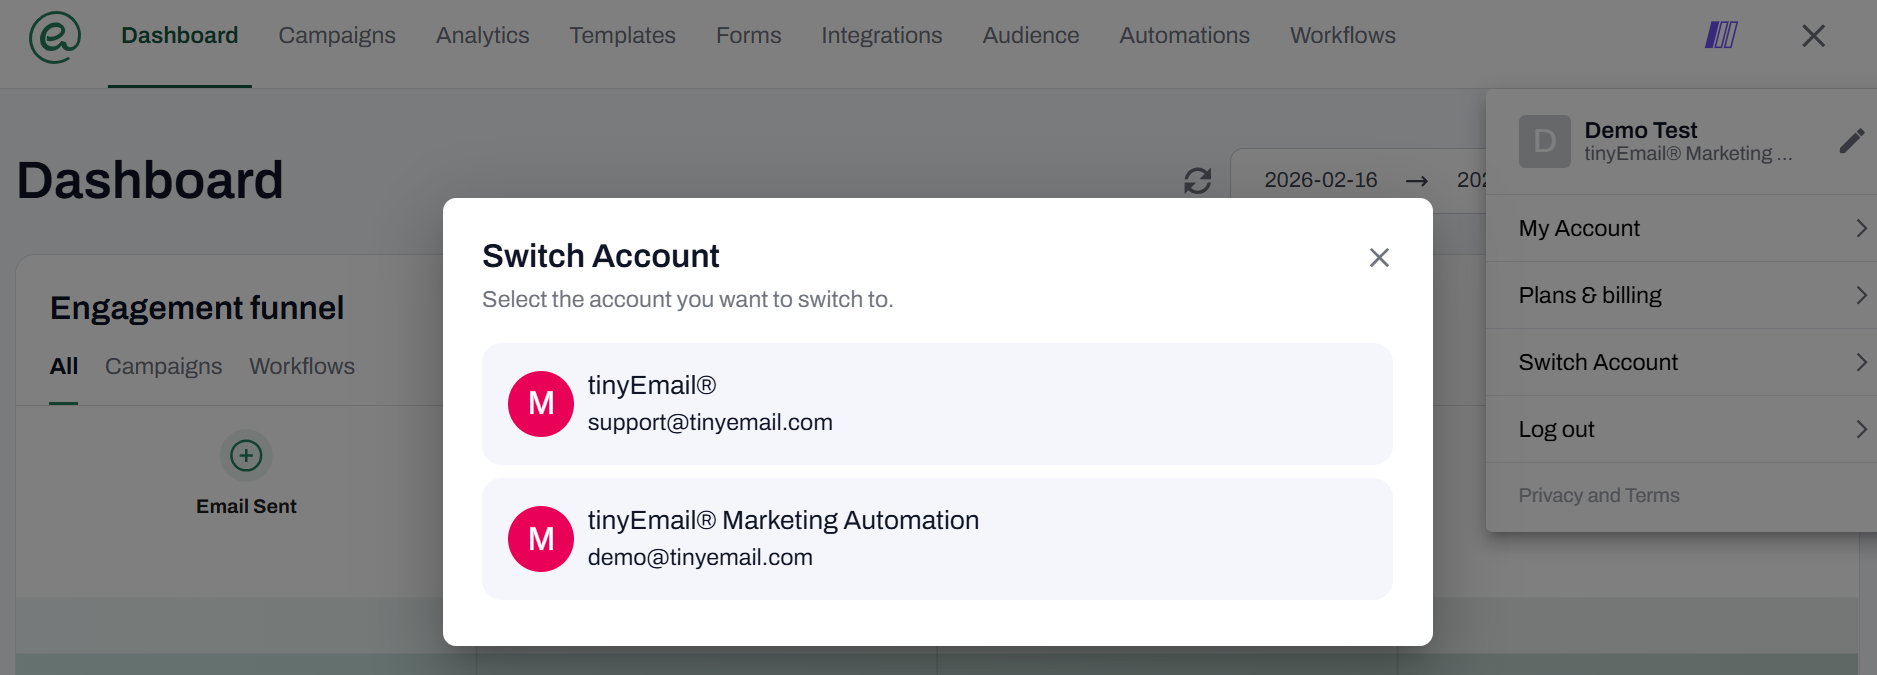Click the Demo Test avatar
The image size is (1877, 675).
(1544, 141)
